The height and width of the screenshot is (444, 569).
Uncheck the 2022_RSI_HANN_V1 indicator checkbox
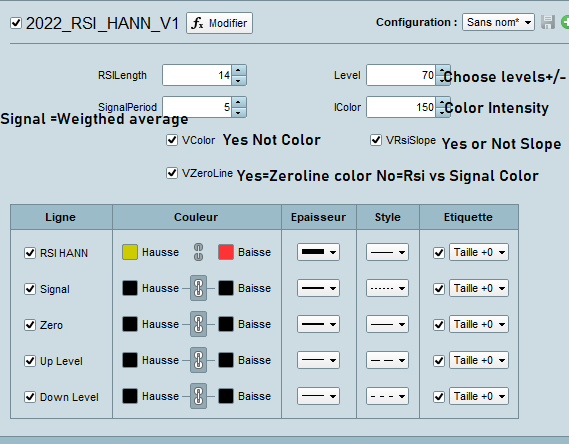16,23
